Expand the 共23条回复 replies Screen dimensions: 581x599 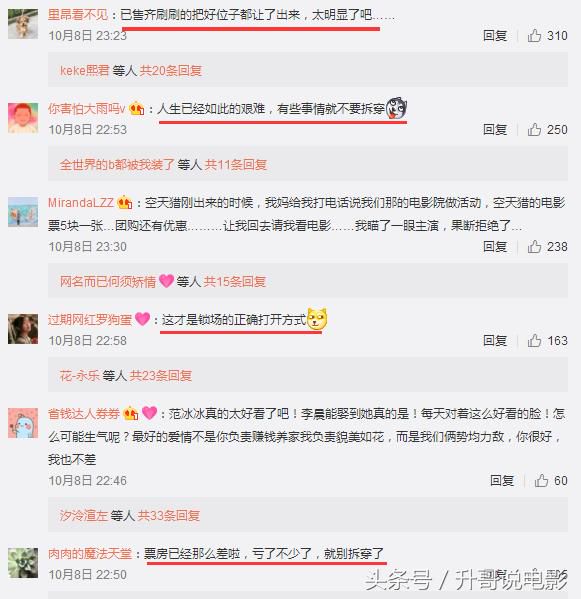pyautogui.click(x=161, y=376)
